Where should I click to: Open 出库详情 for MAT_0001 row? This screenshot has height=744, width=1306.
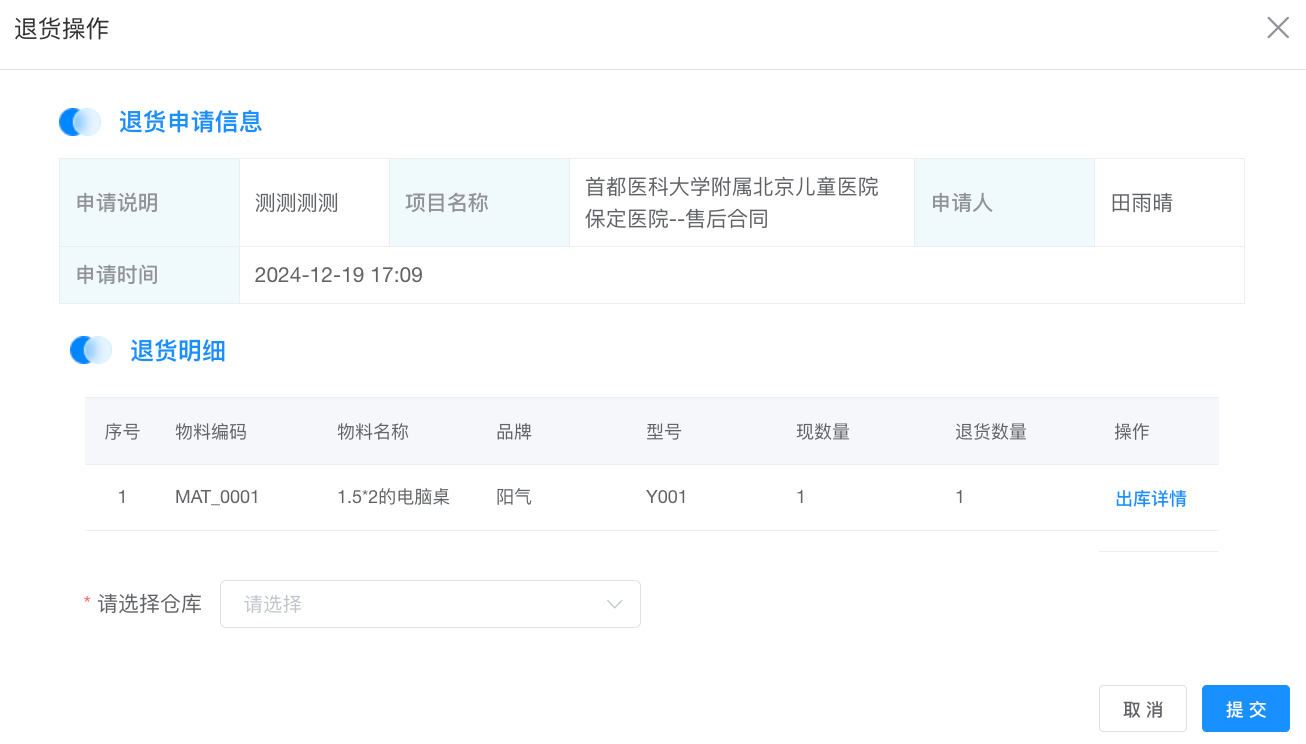tap(1150, 498)
